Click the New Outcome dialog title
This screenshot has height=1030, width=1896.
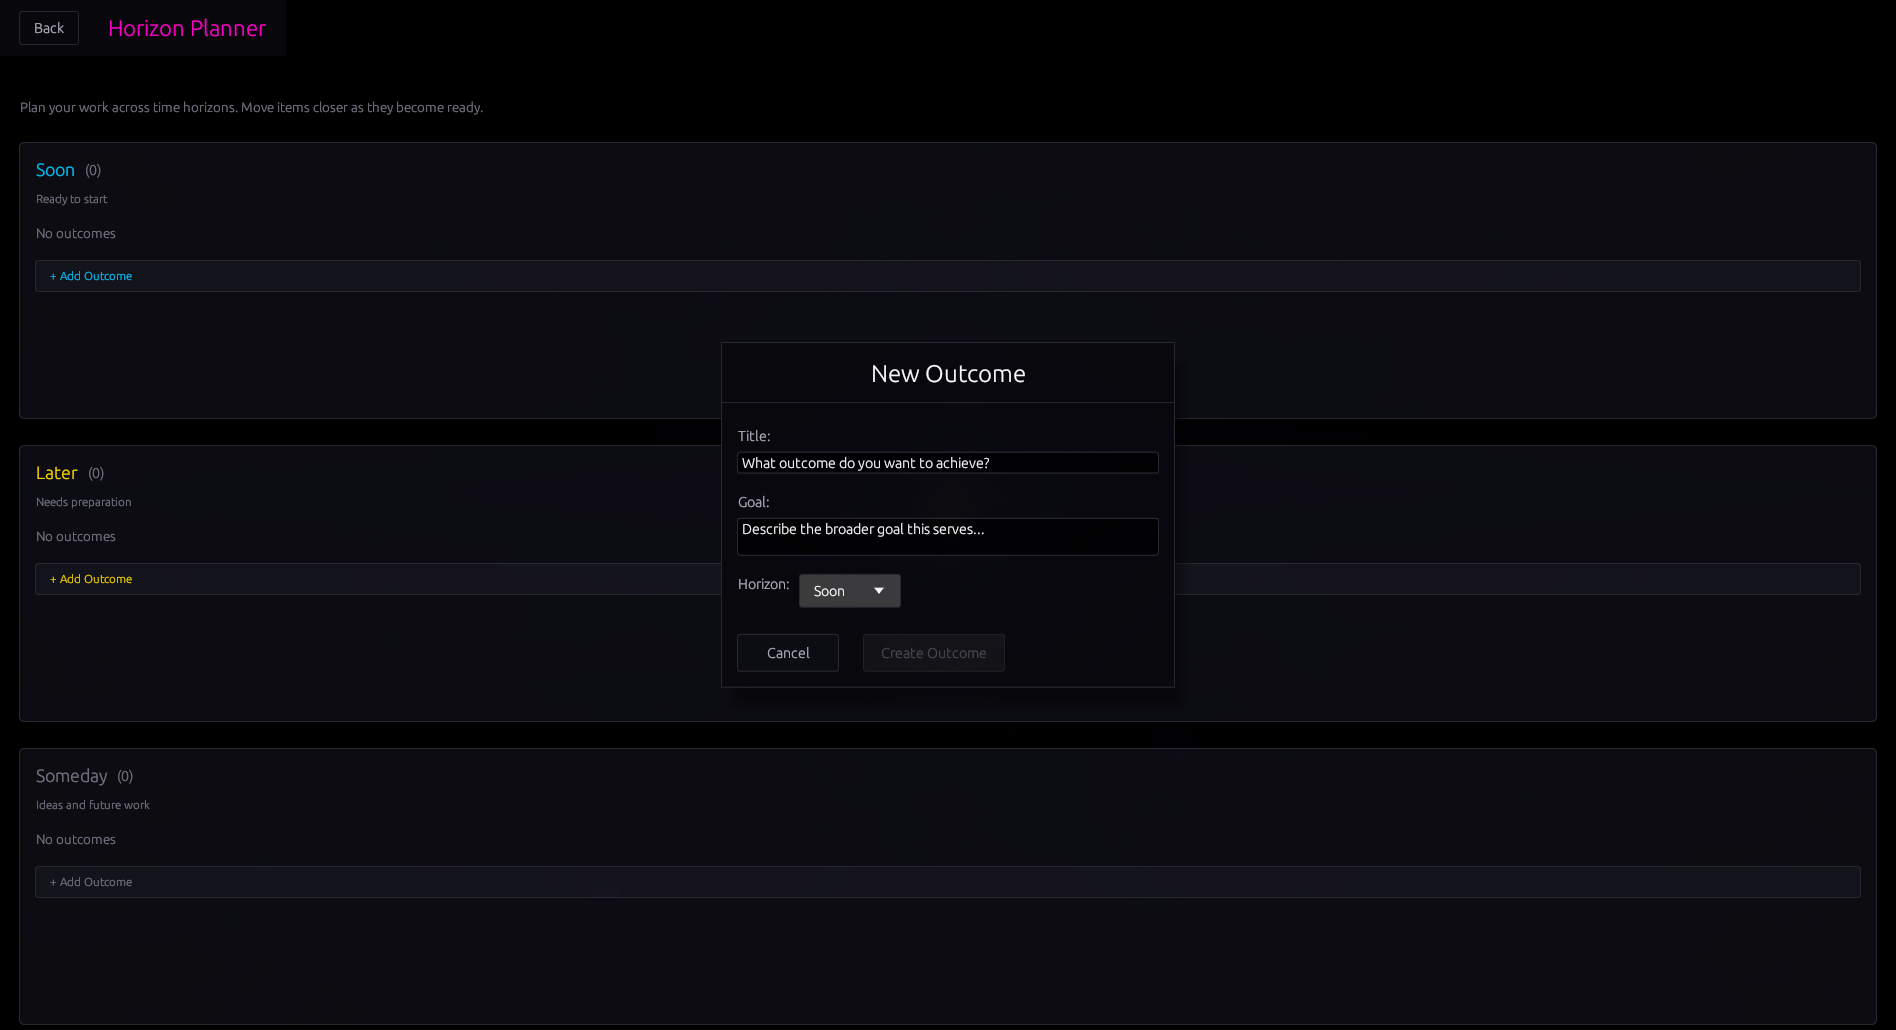[947, 372]
